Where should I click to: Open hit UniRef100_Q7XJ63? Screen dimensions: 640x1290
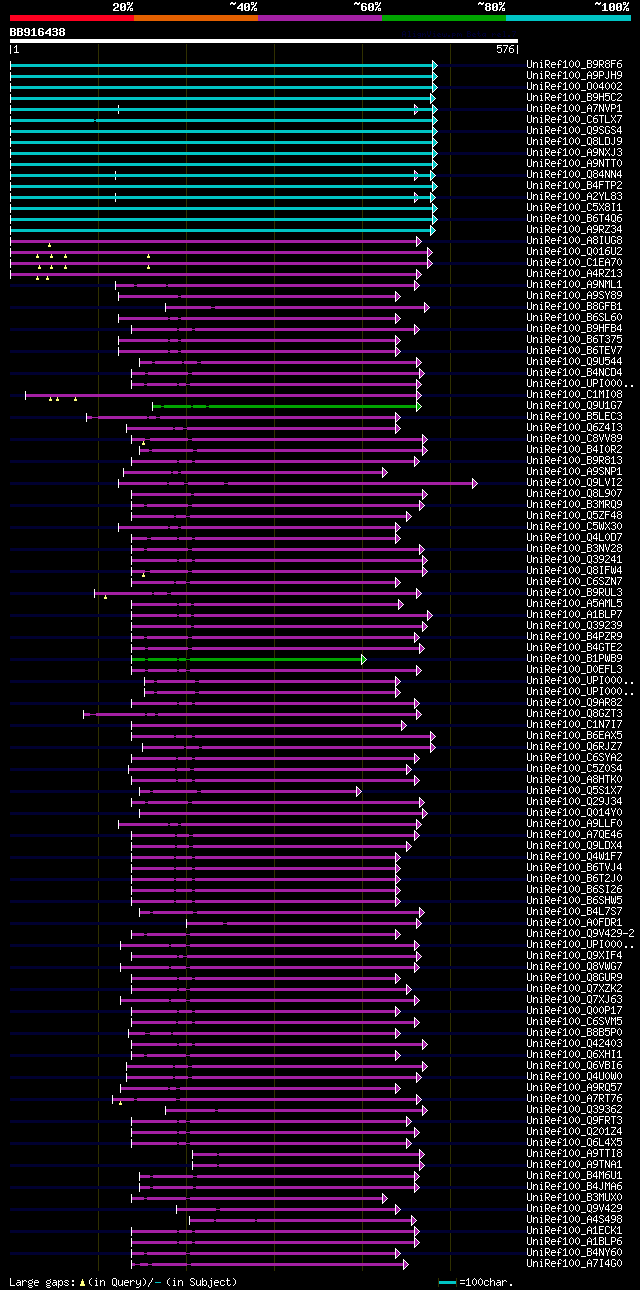574,999
